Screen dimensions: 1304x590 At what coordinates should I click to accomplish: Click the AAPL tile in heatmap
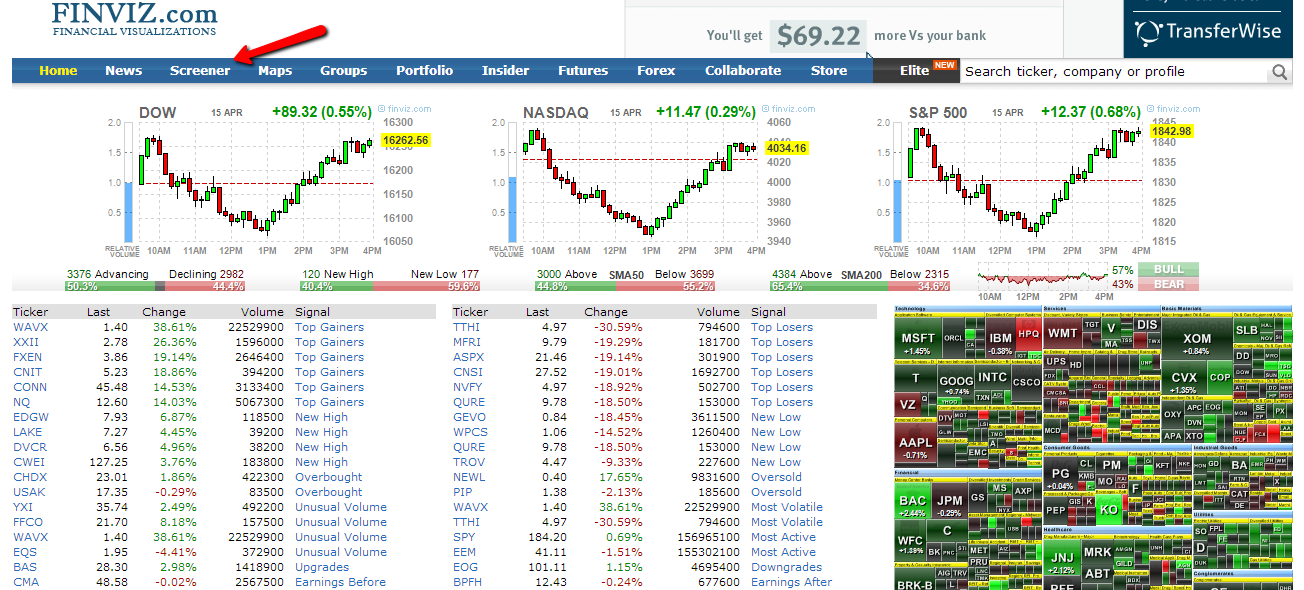916,446
